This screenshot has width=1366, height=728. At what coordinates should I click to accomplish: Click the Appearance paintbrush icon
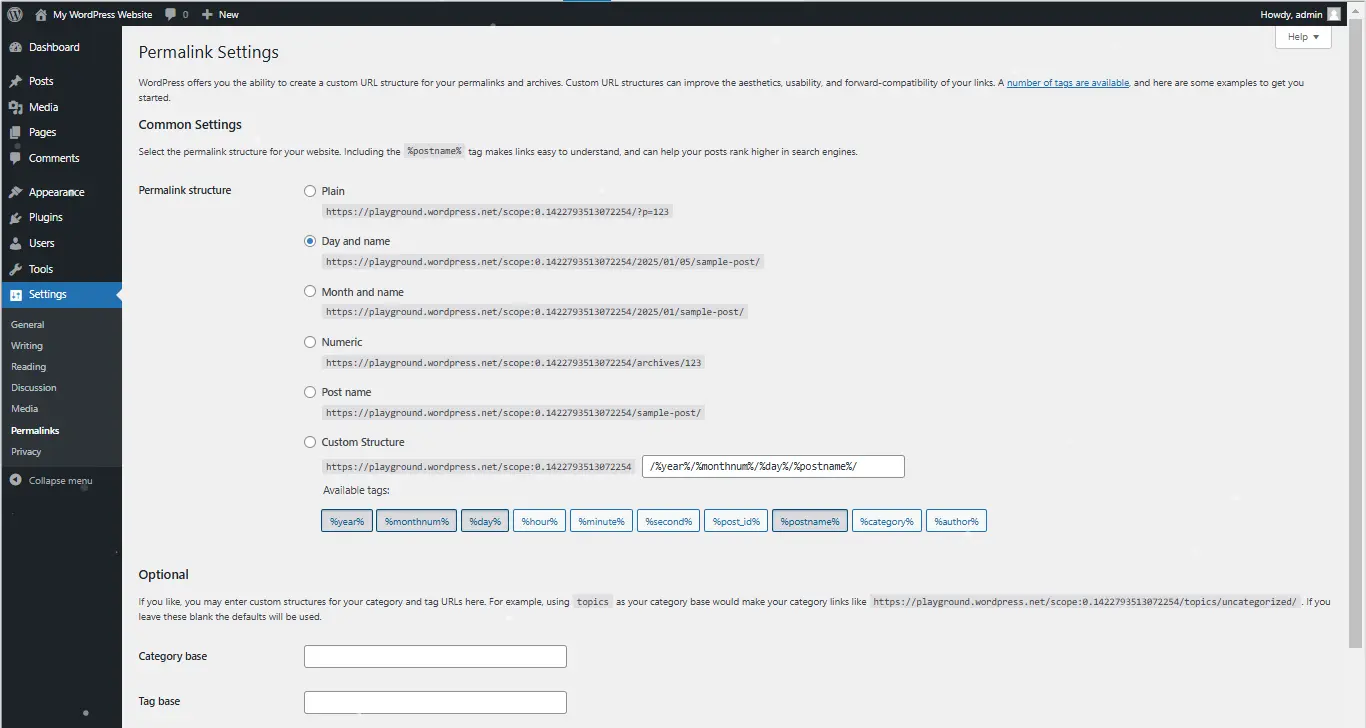coord(15,192)
